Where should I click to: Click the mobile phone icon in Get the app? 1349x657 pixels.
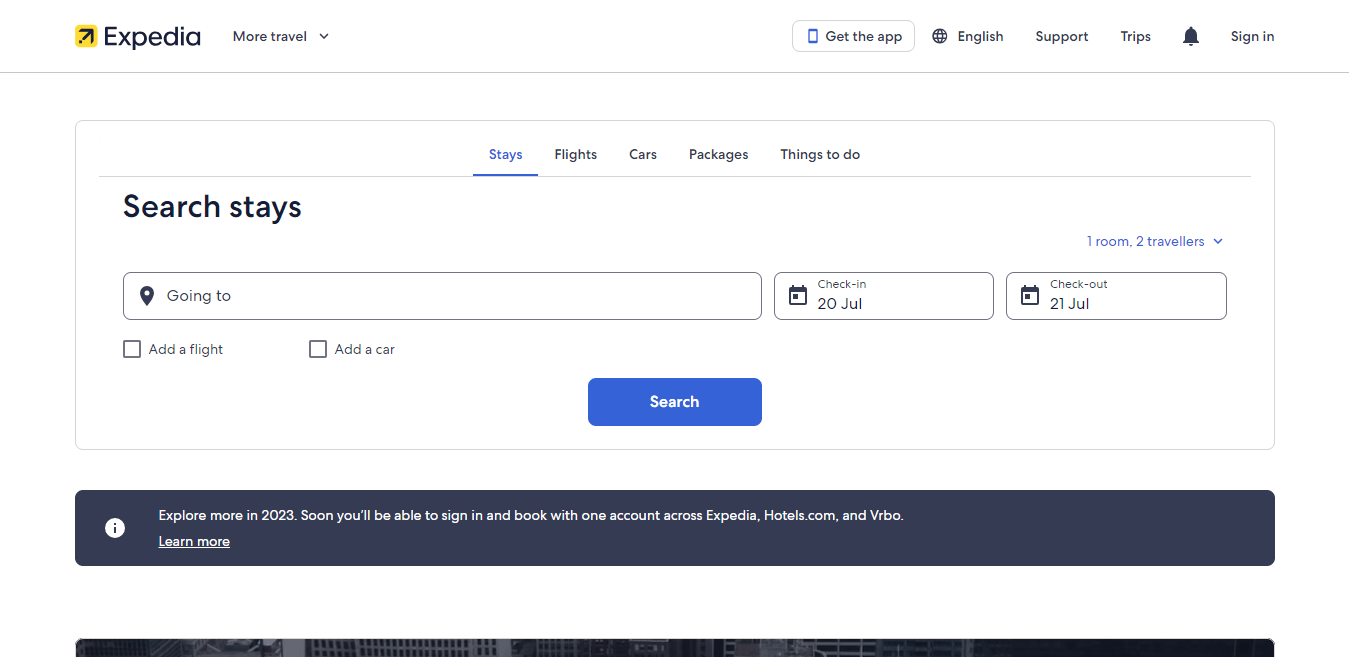pos(812,35)
